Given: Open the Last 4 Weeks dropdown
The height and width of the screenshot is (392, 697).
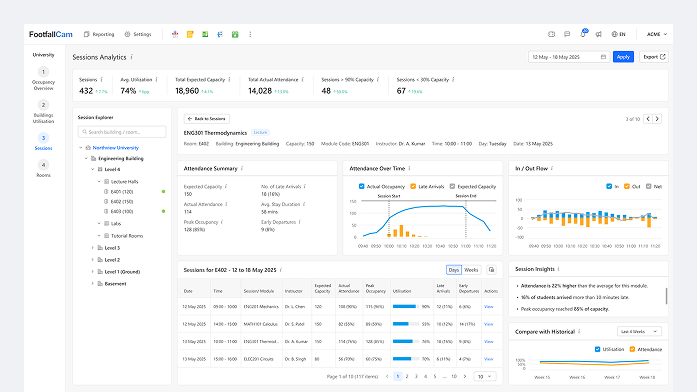Looking at the screenshot, I should click(x=639, y=332).
